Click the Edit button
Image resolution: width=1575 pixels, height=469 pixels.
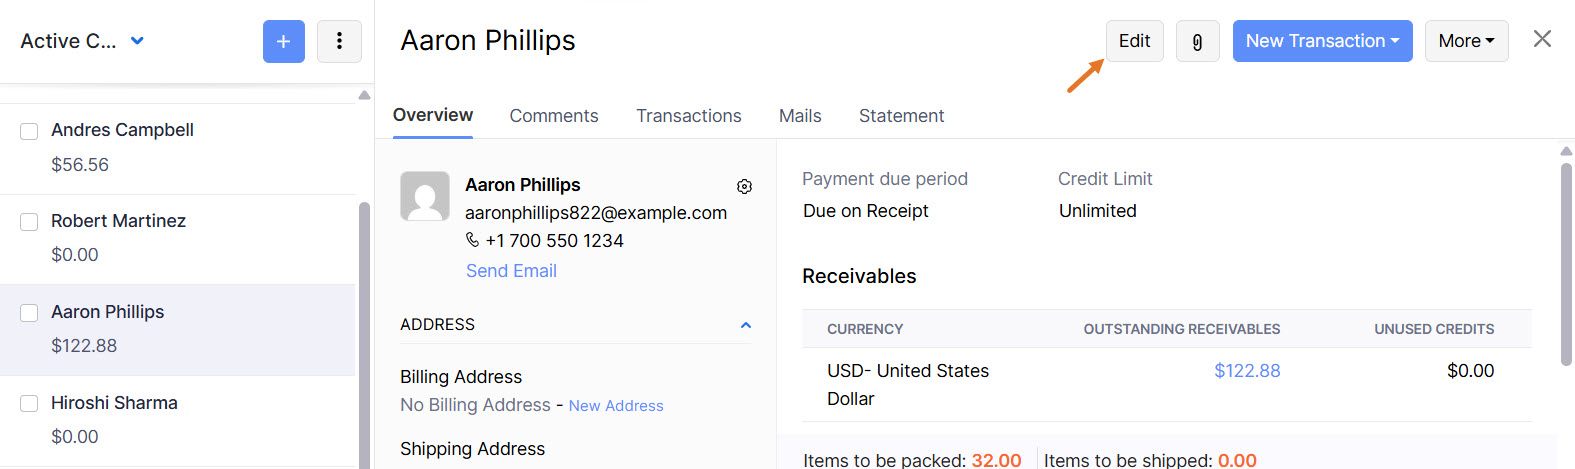point(1134,41)
